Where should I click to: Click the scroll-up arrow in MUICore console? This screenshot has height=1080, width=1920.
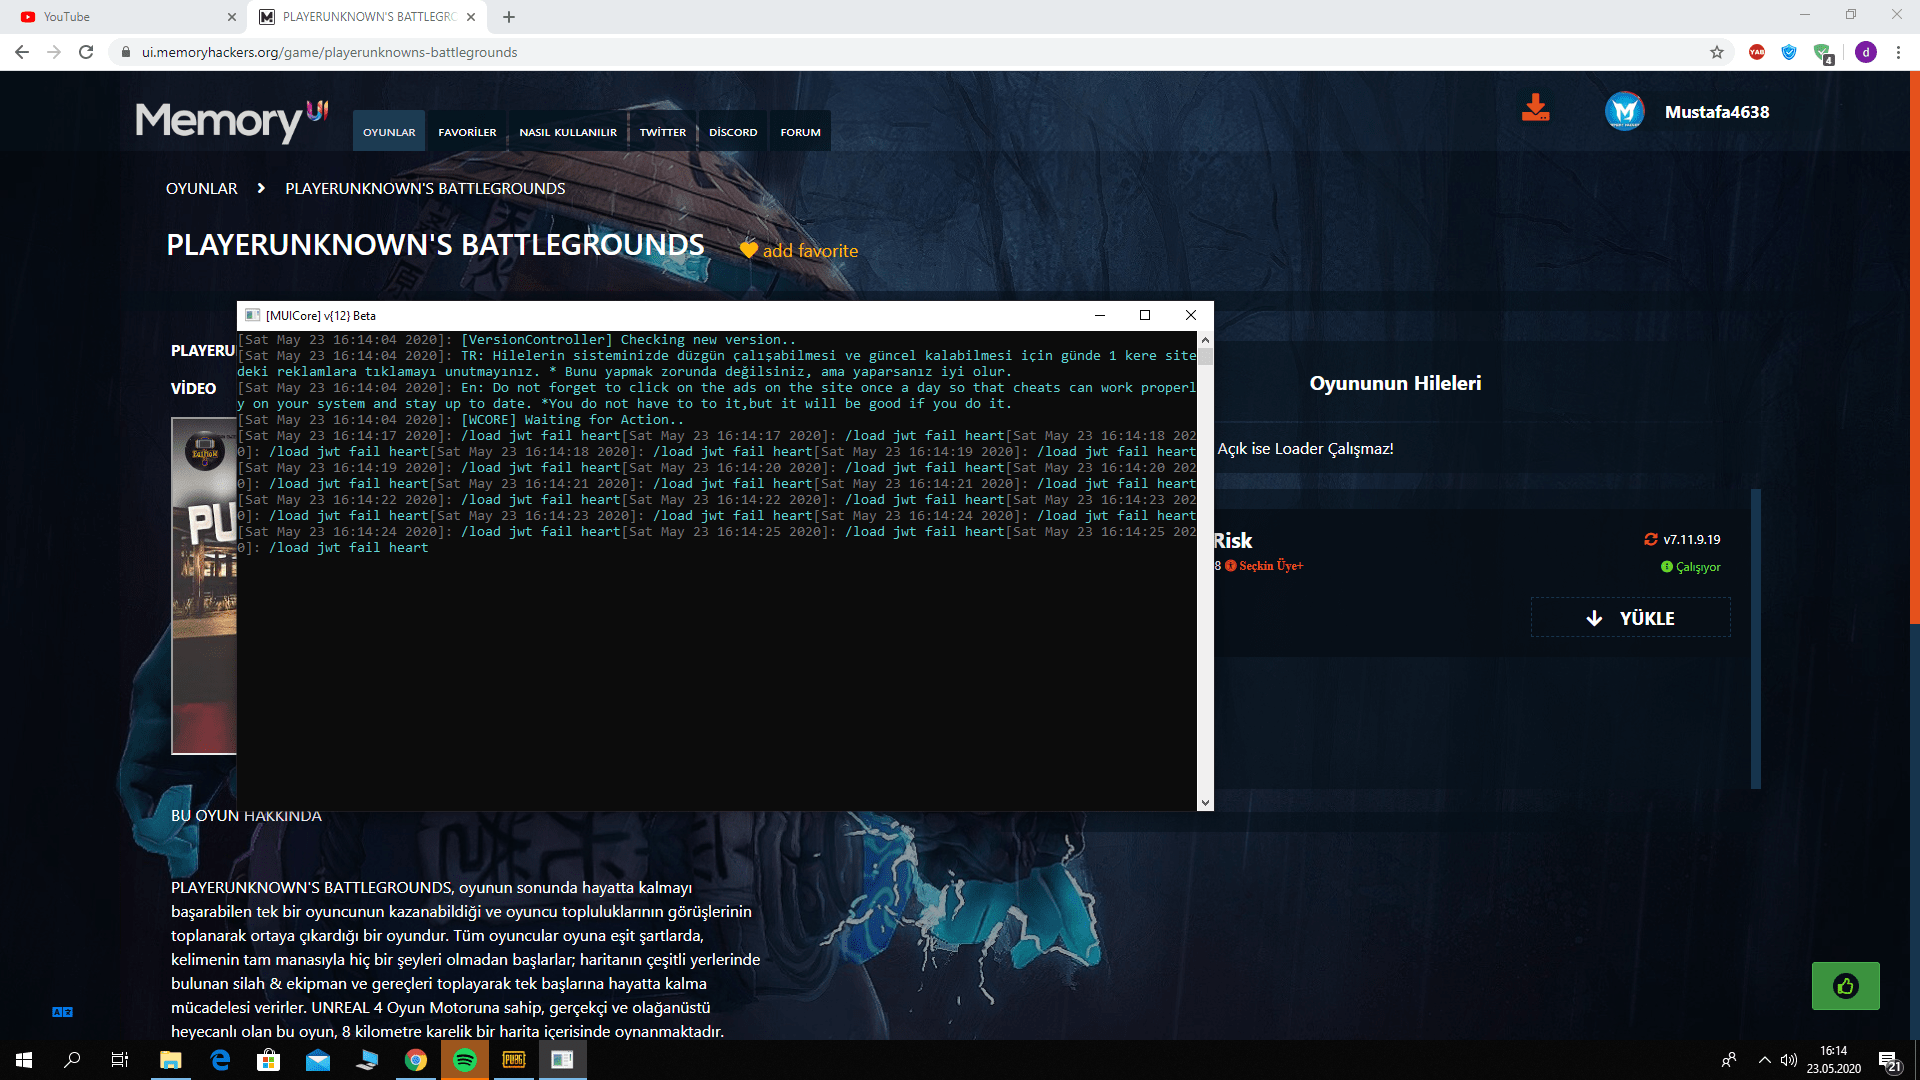tap(1205, 340)
